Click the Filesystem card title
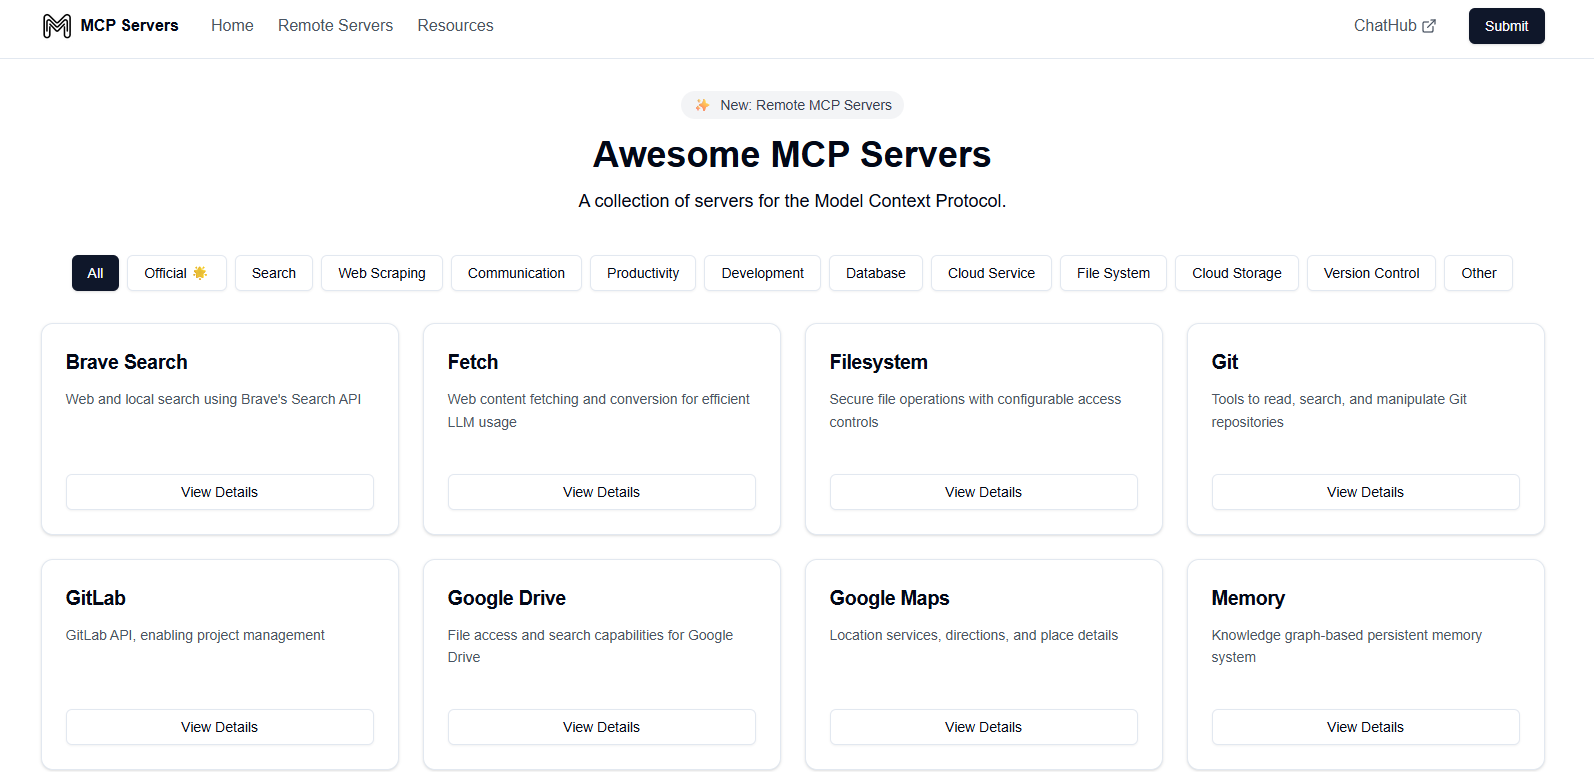 (x=879, y=362)
